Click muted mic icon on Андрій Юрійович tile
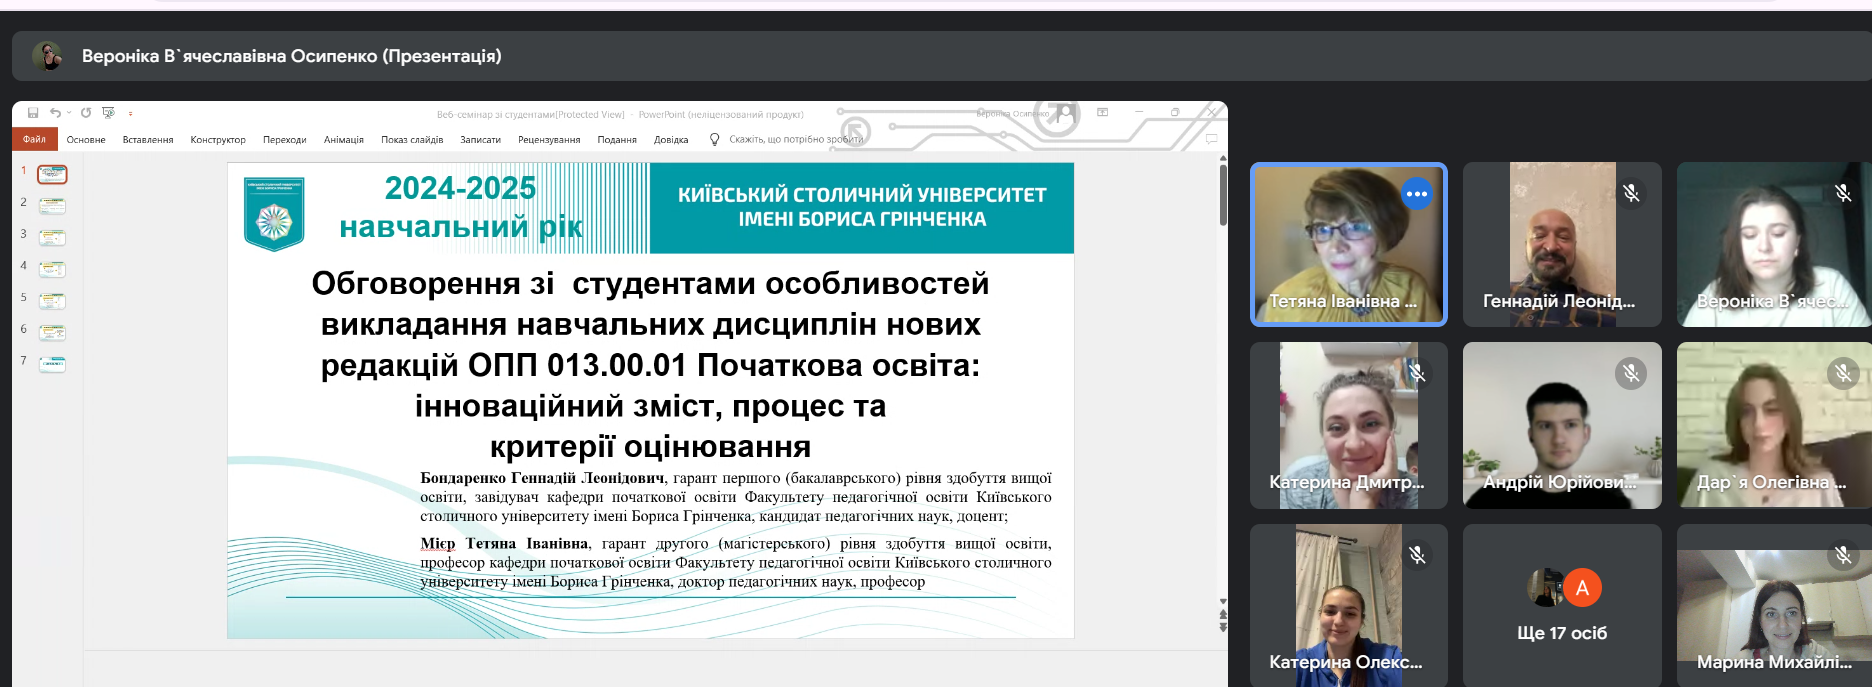The width and height of the screenshot is (1872, 687). point(1631,374)
